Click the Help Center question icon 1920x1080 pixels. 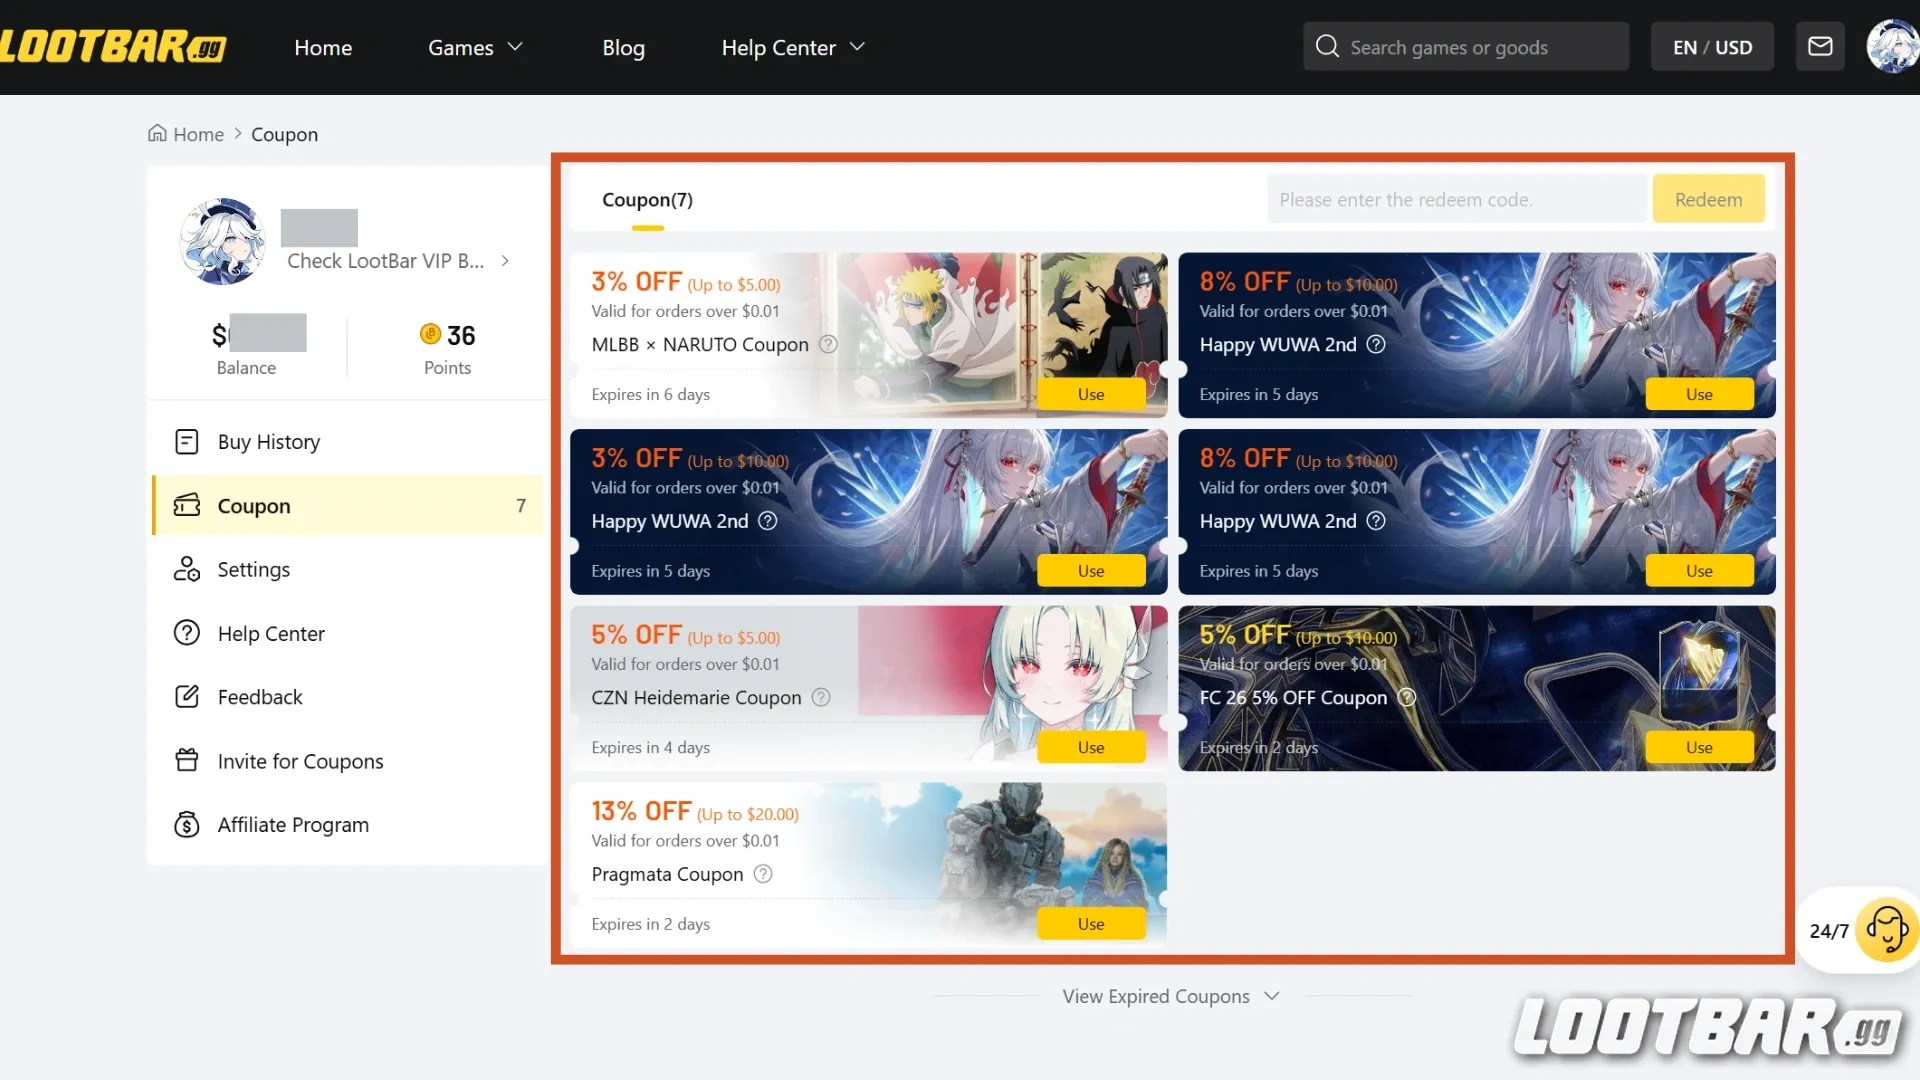pyautogui.click(x=187, y=633)
